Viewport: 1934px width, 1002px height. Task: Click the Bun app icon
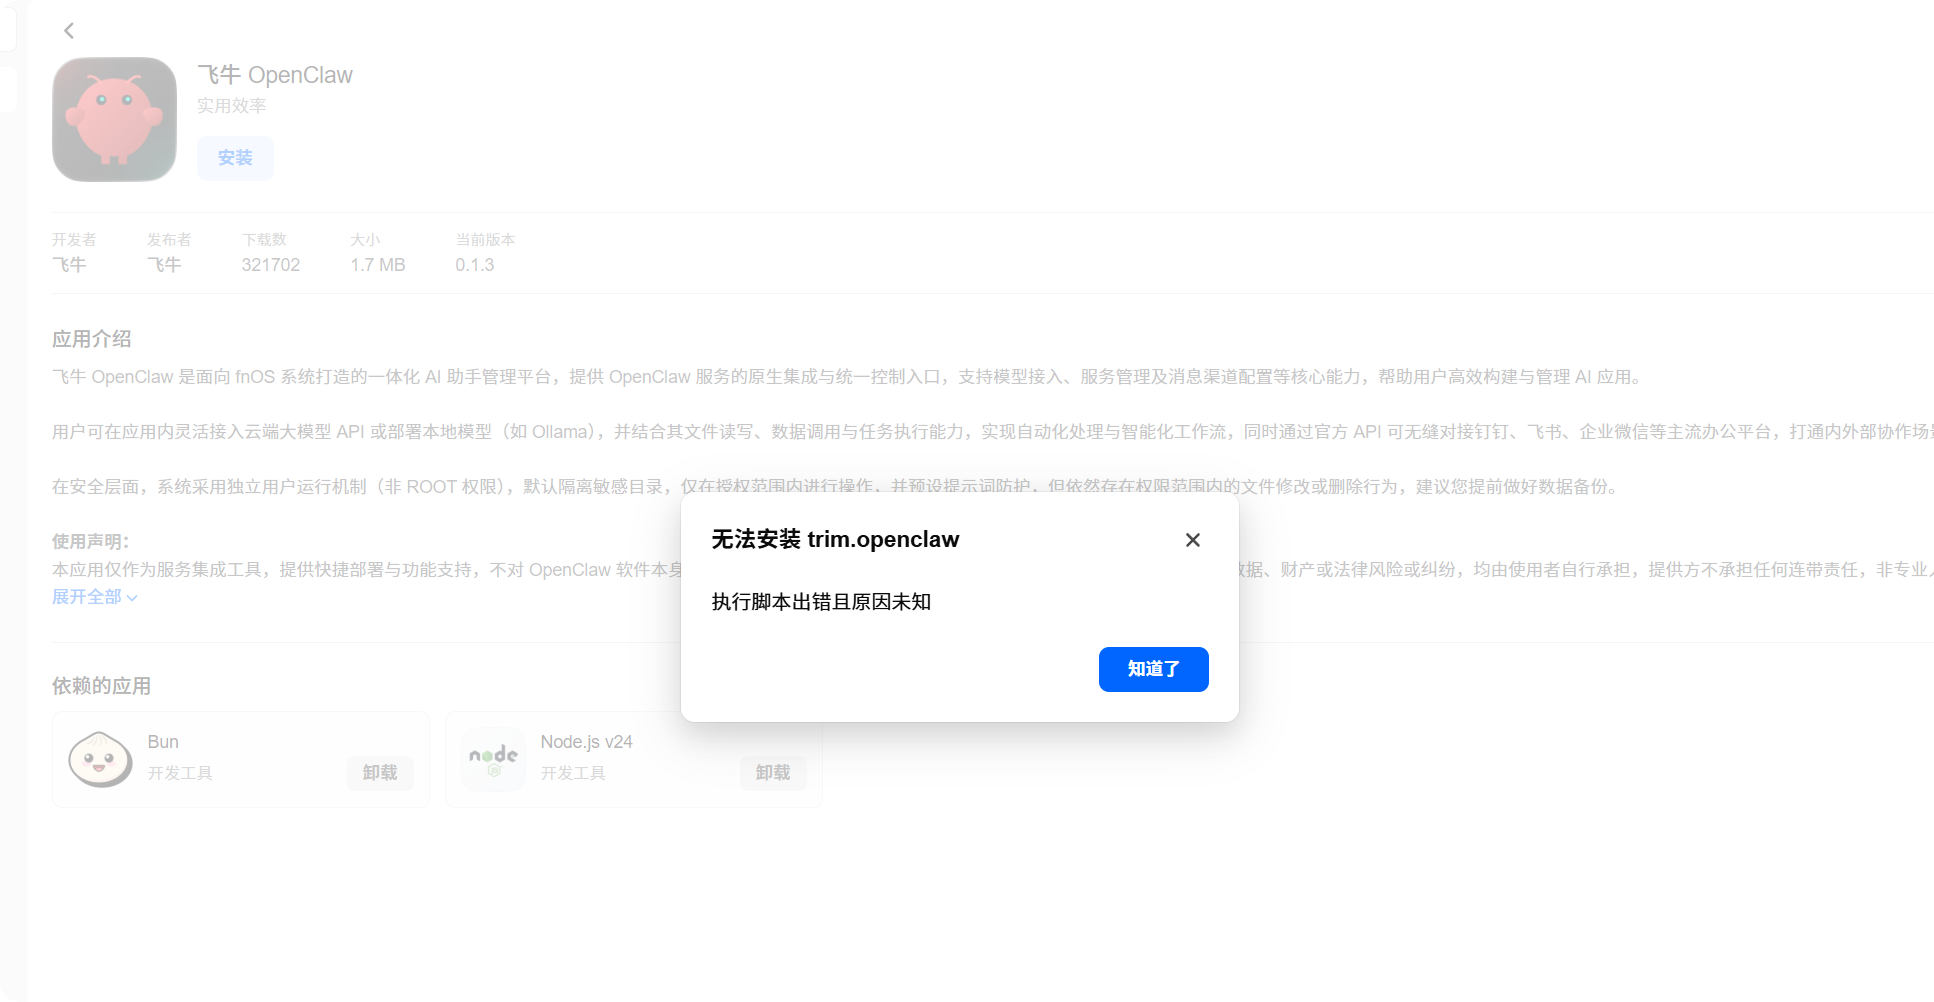coord(100,759)
